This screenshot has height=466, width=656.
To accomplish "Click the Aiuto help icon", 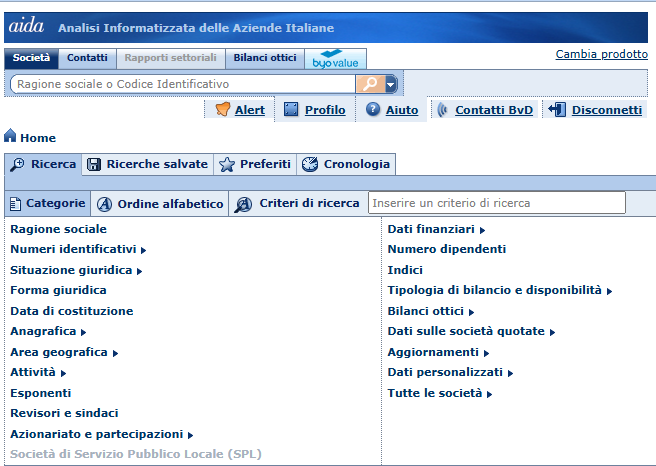I will 372,110.
